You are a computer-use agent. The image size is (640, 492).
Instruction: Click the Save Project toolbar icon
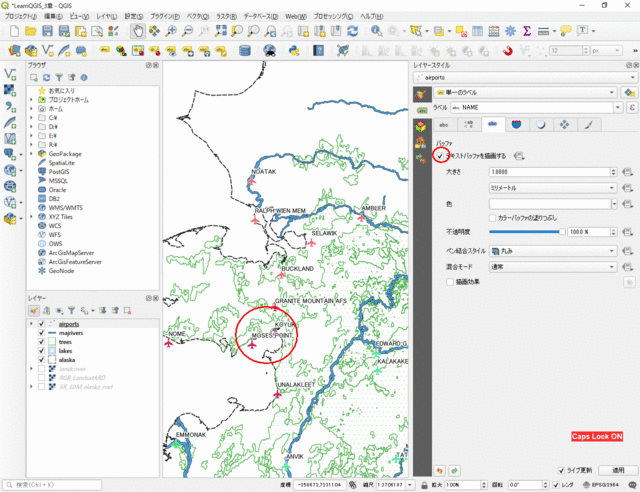[48, 31]
